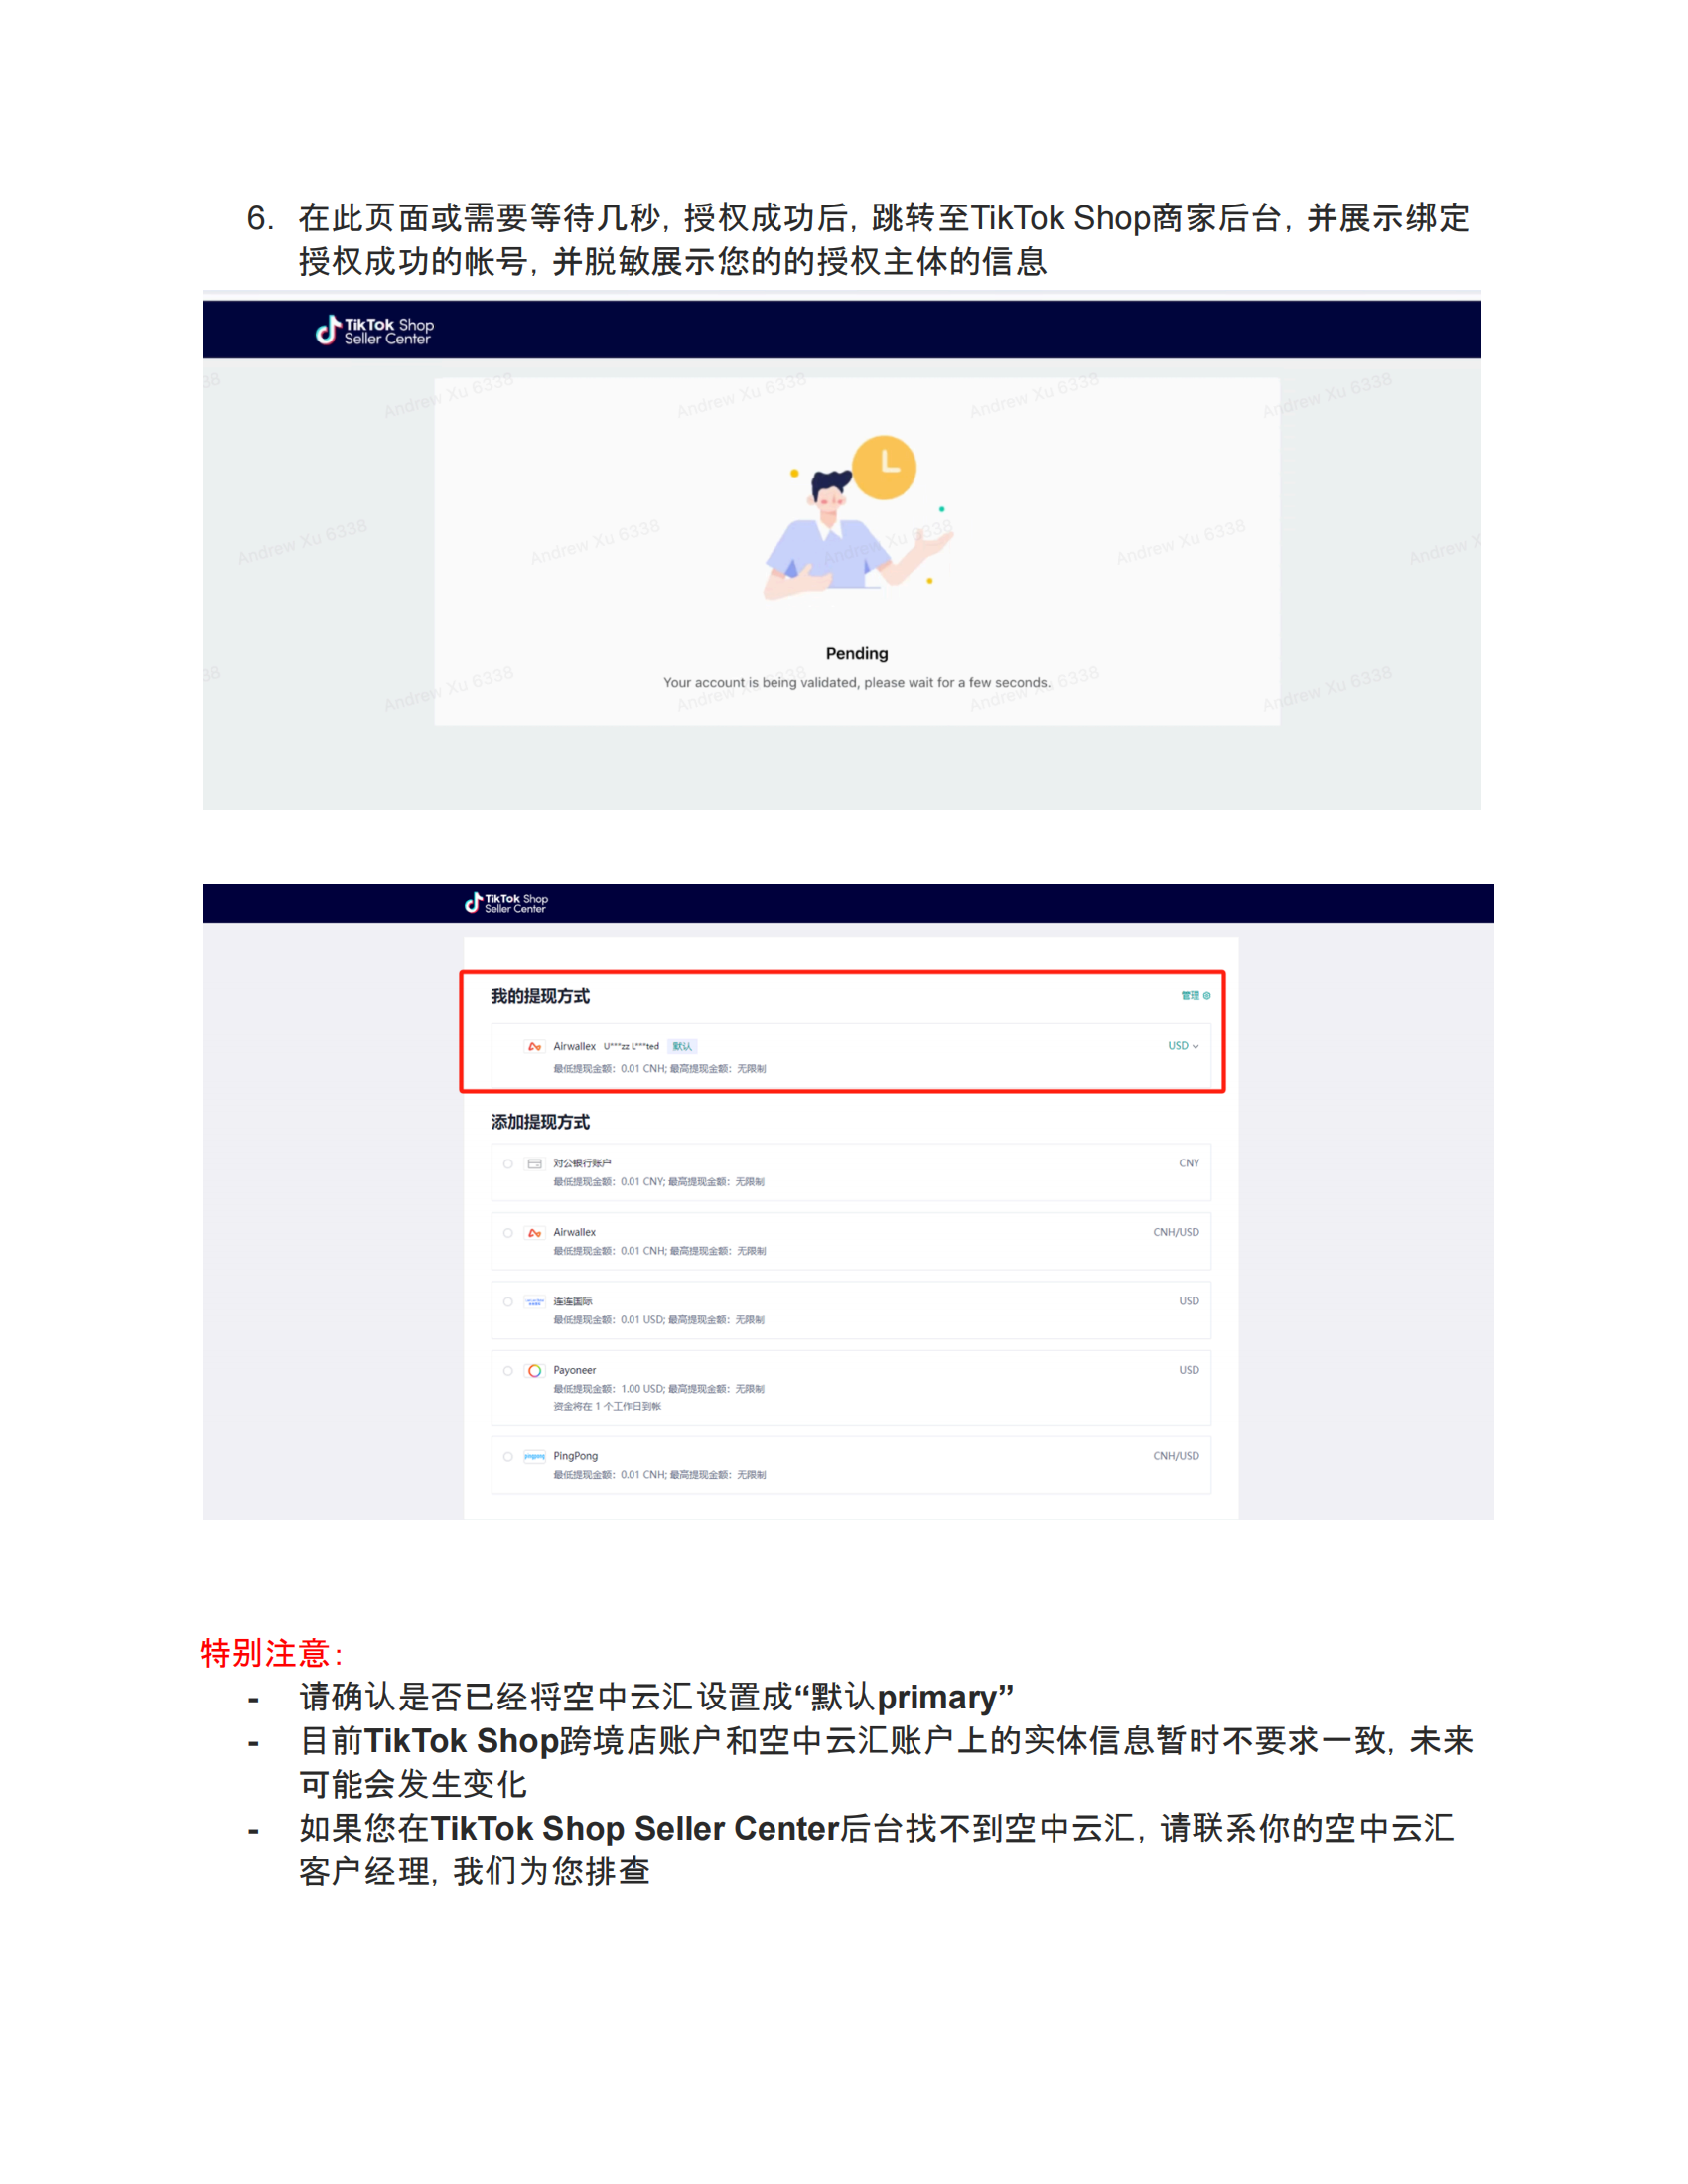Screen dimensions: 1688x2184
Task: Click the TikTok Shop logo in lower header
Action: 506,903
